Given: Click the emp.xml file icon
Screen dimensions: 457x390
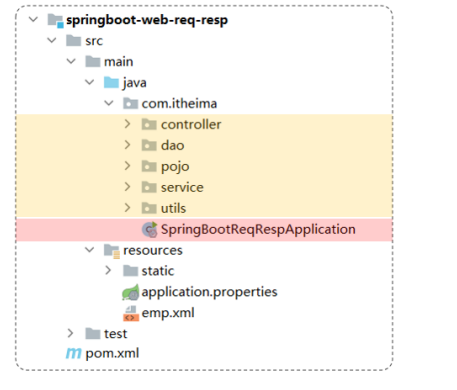Looking at the screenshot, I should (131, 313).
